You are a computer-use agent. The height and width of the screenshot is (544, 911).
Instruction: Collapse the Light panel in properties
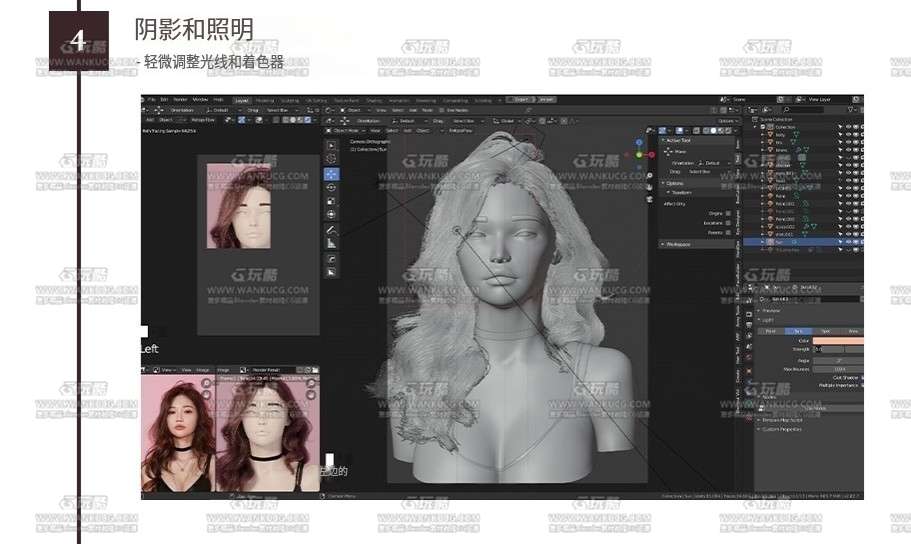(x=768, y=320)
